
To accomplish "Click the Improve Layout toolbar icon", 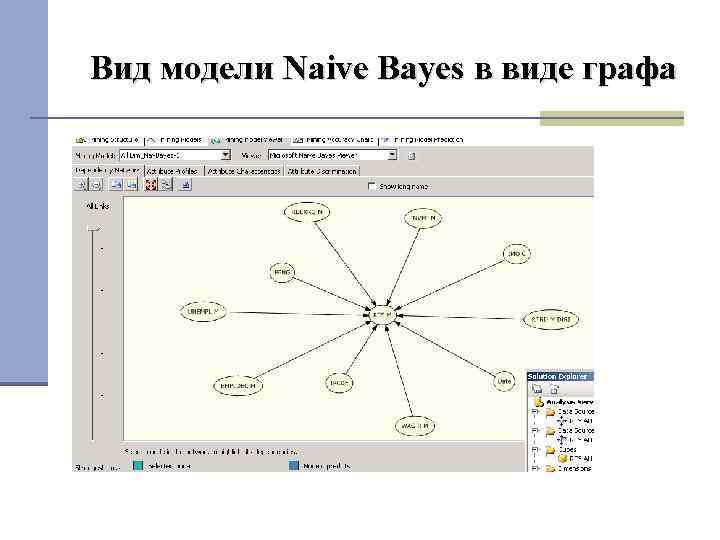I will click(x=166, y=185).
